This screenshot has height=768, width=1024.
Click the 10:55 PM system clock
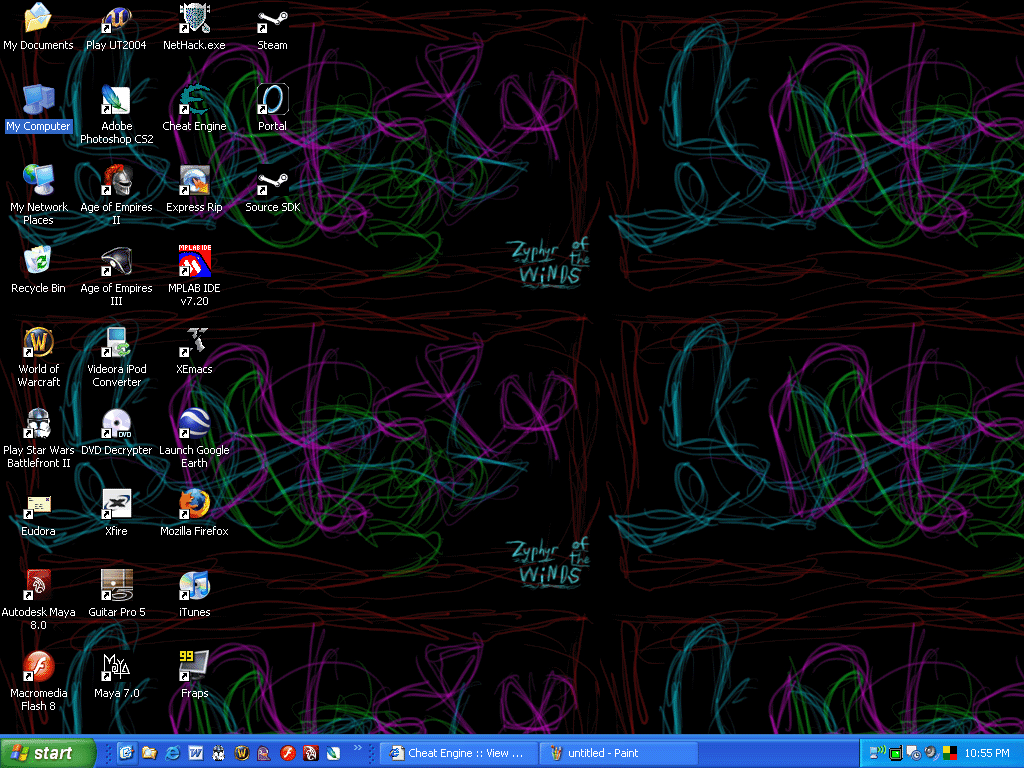pyautogui.click(x=987, y=753)
